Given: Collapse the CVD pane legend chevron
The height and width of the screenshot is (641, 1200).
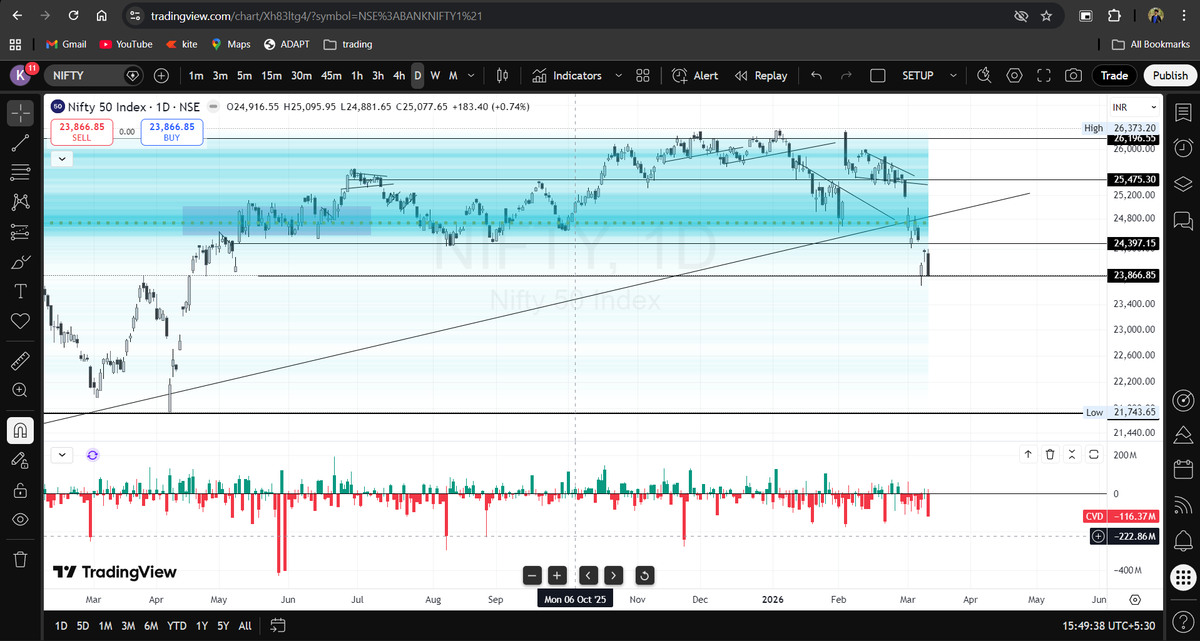Looking at the screenshot, I should (x=61, y=454).
